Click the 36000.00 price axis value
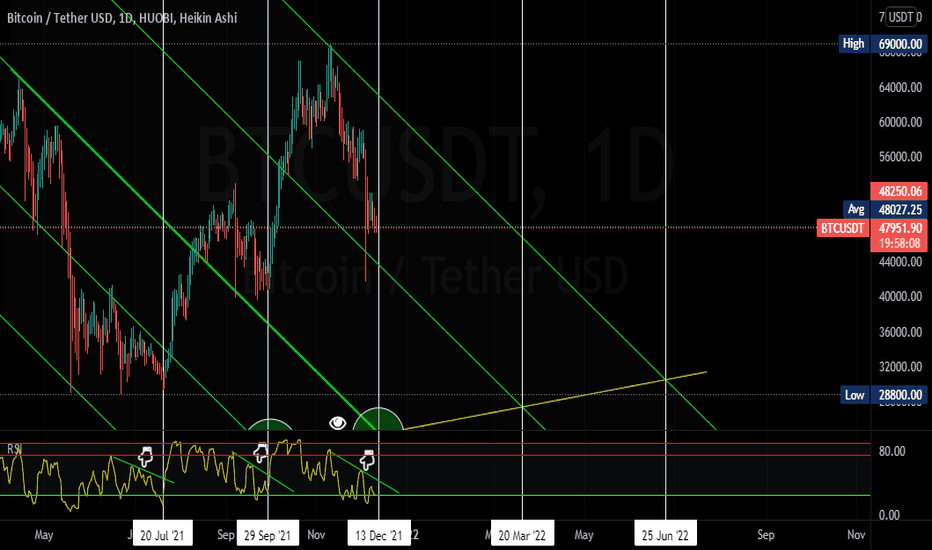932x550 pixels. (900, 332)
